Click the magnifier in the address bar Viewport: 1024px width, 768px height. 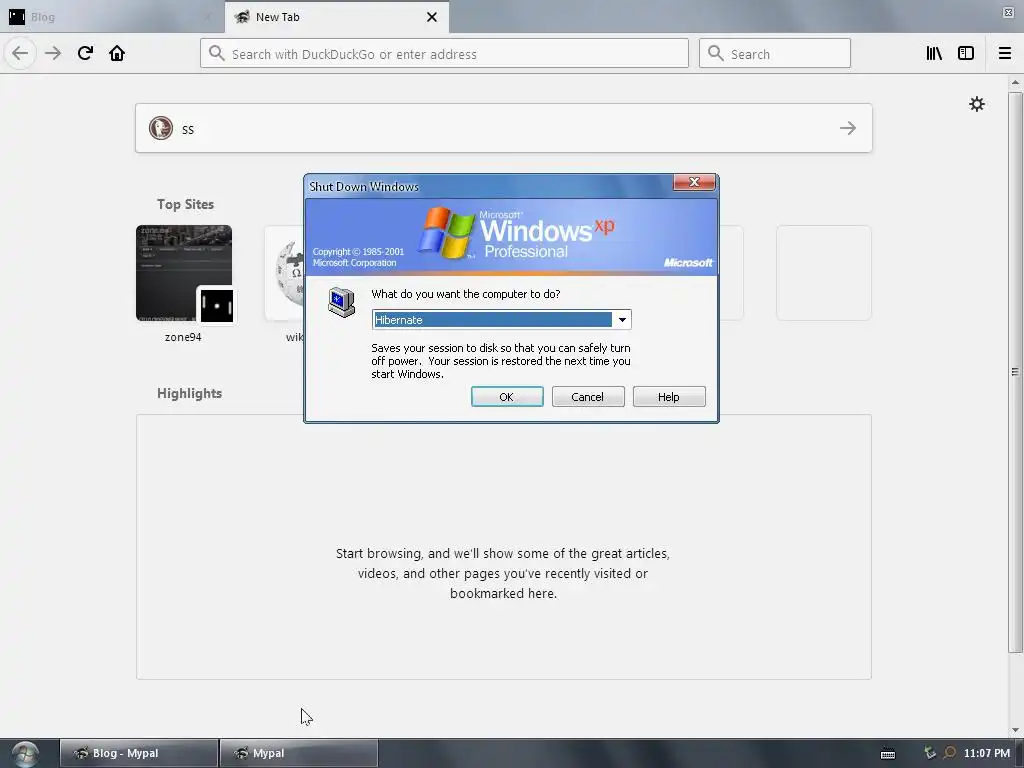217,54
